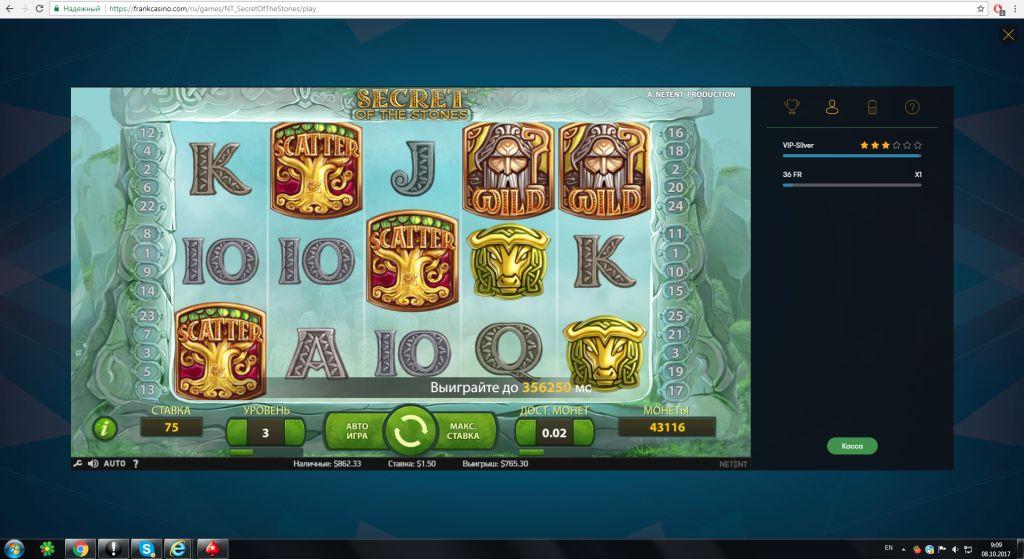Open the question mark help icon

912,106
